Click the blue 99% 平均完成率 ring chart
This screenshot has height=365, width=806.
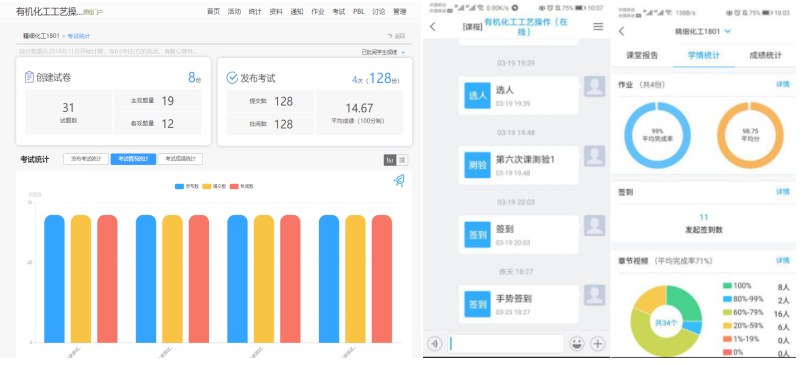pos(657,135)
